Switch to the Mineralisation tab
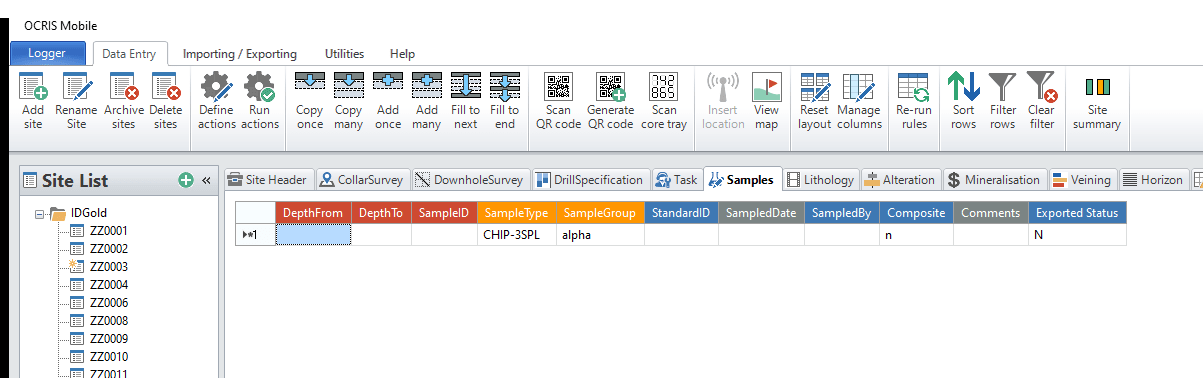The image size is (1203, 378). (995, 180)
